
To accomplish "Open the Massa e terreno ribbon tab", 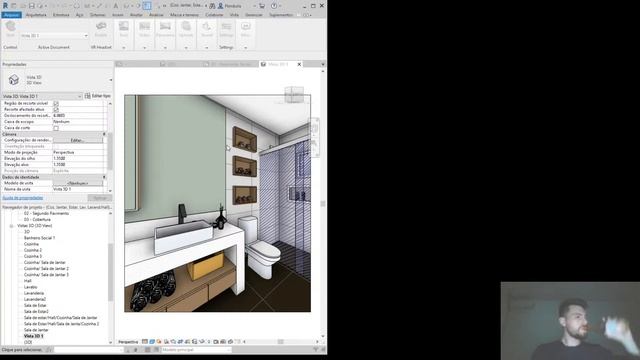I will [x=184, y=15].
